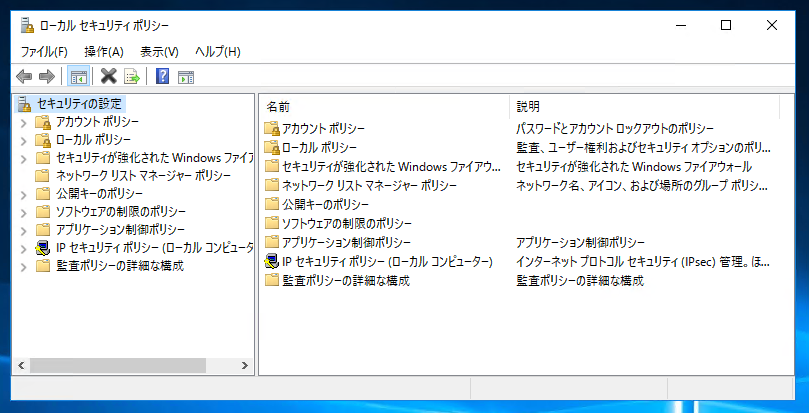Expand the アプリケーション制御ポリシー tree node
809x413 pixels.
pyautogui.click(x=23, y=230)
